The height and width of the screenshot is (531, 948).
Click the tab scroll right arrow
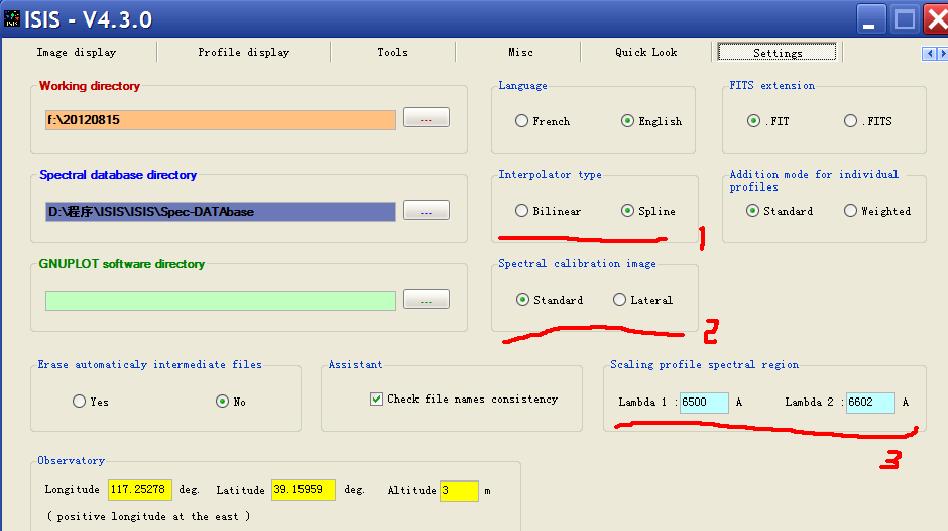pyautogui.click(x=942, y=54)
